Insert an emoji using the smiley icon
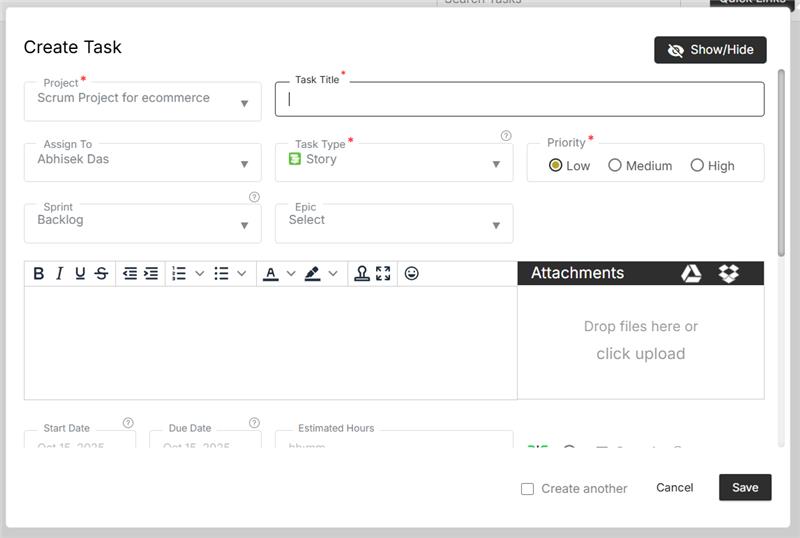This screenshot has width=800, height=538. [x=411, y=273]
